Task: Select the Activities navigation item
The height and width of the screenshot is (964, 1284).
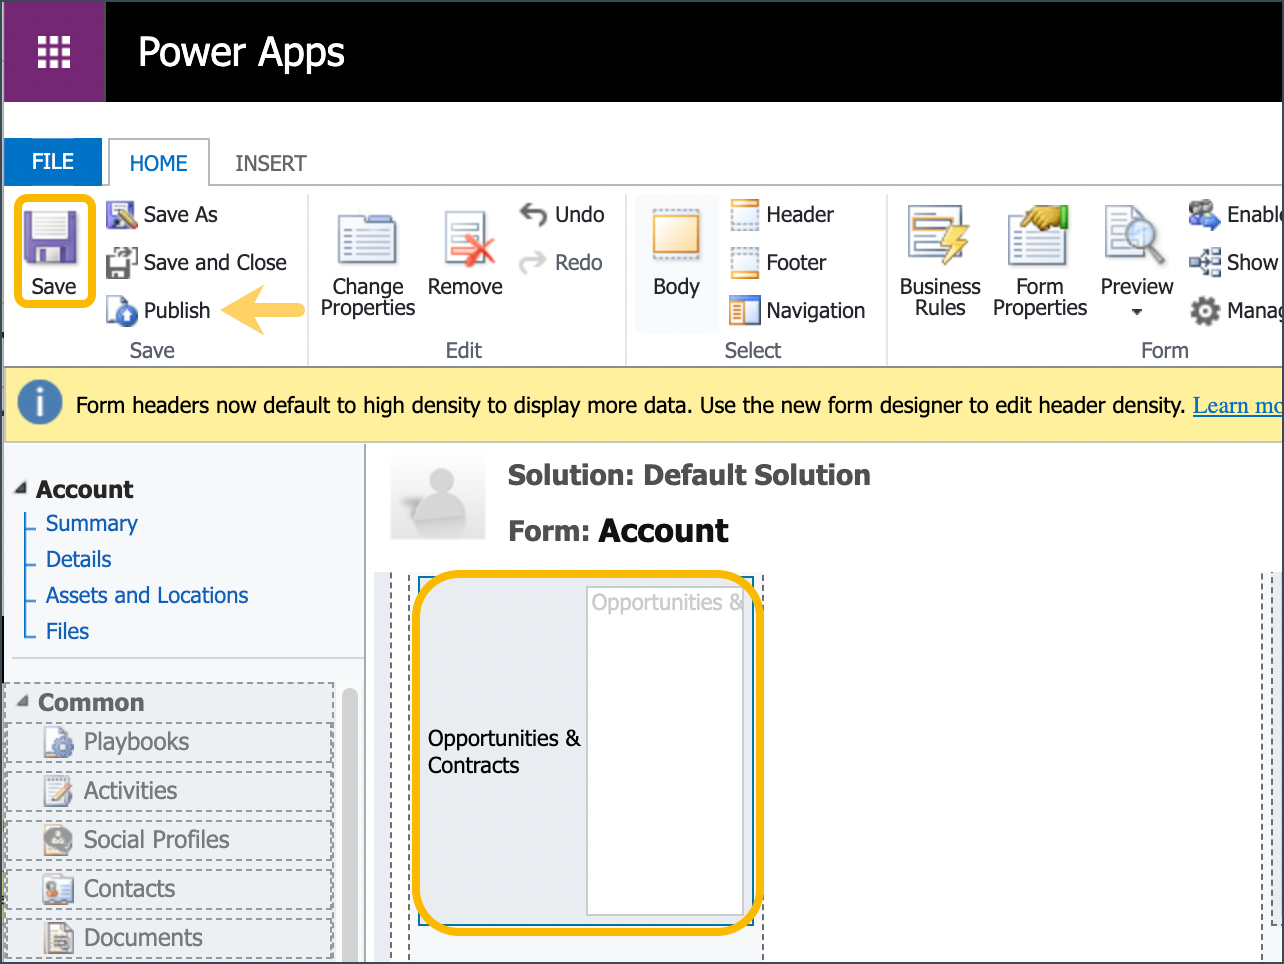Action: [x=170, y=791]
